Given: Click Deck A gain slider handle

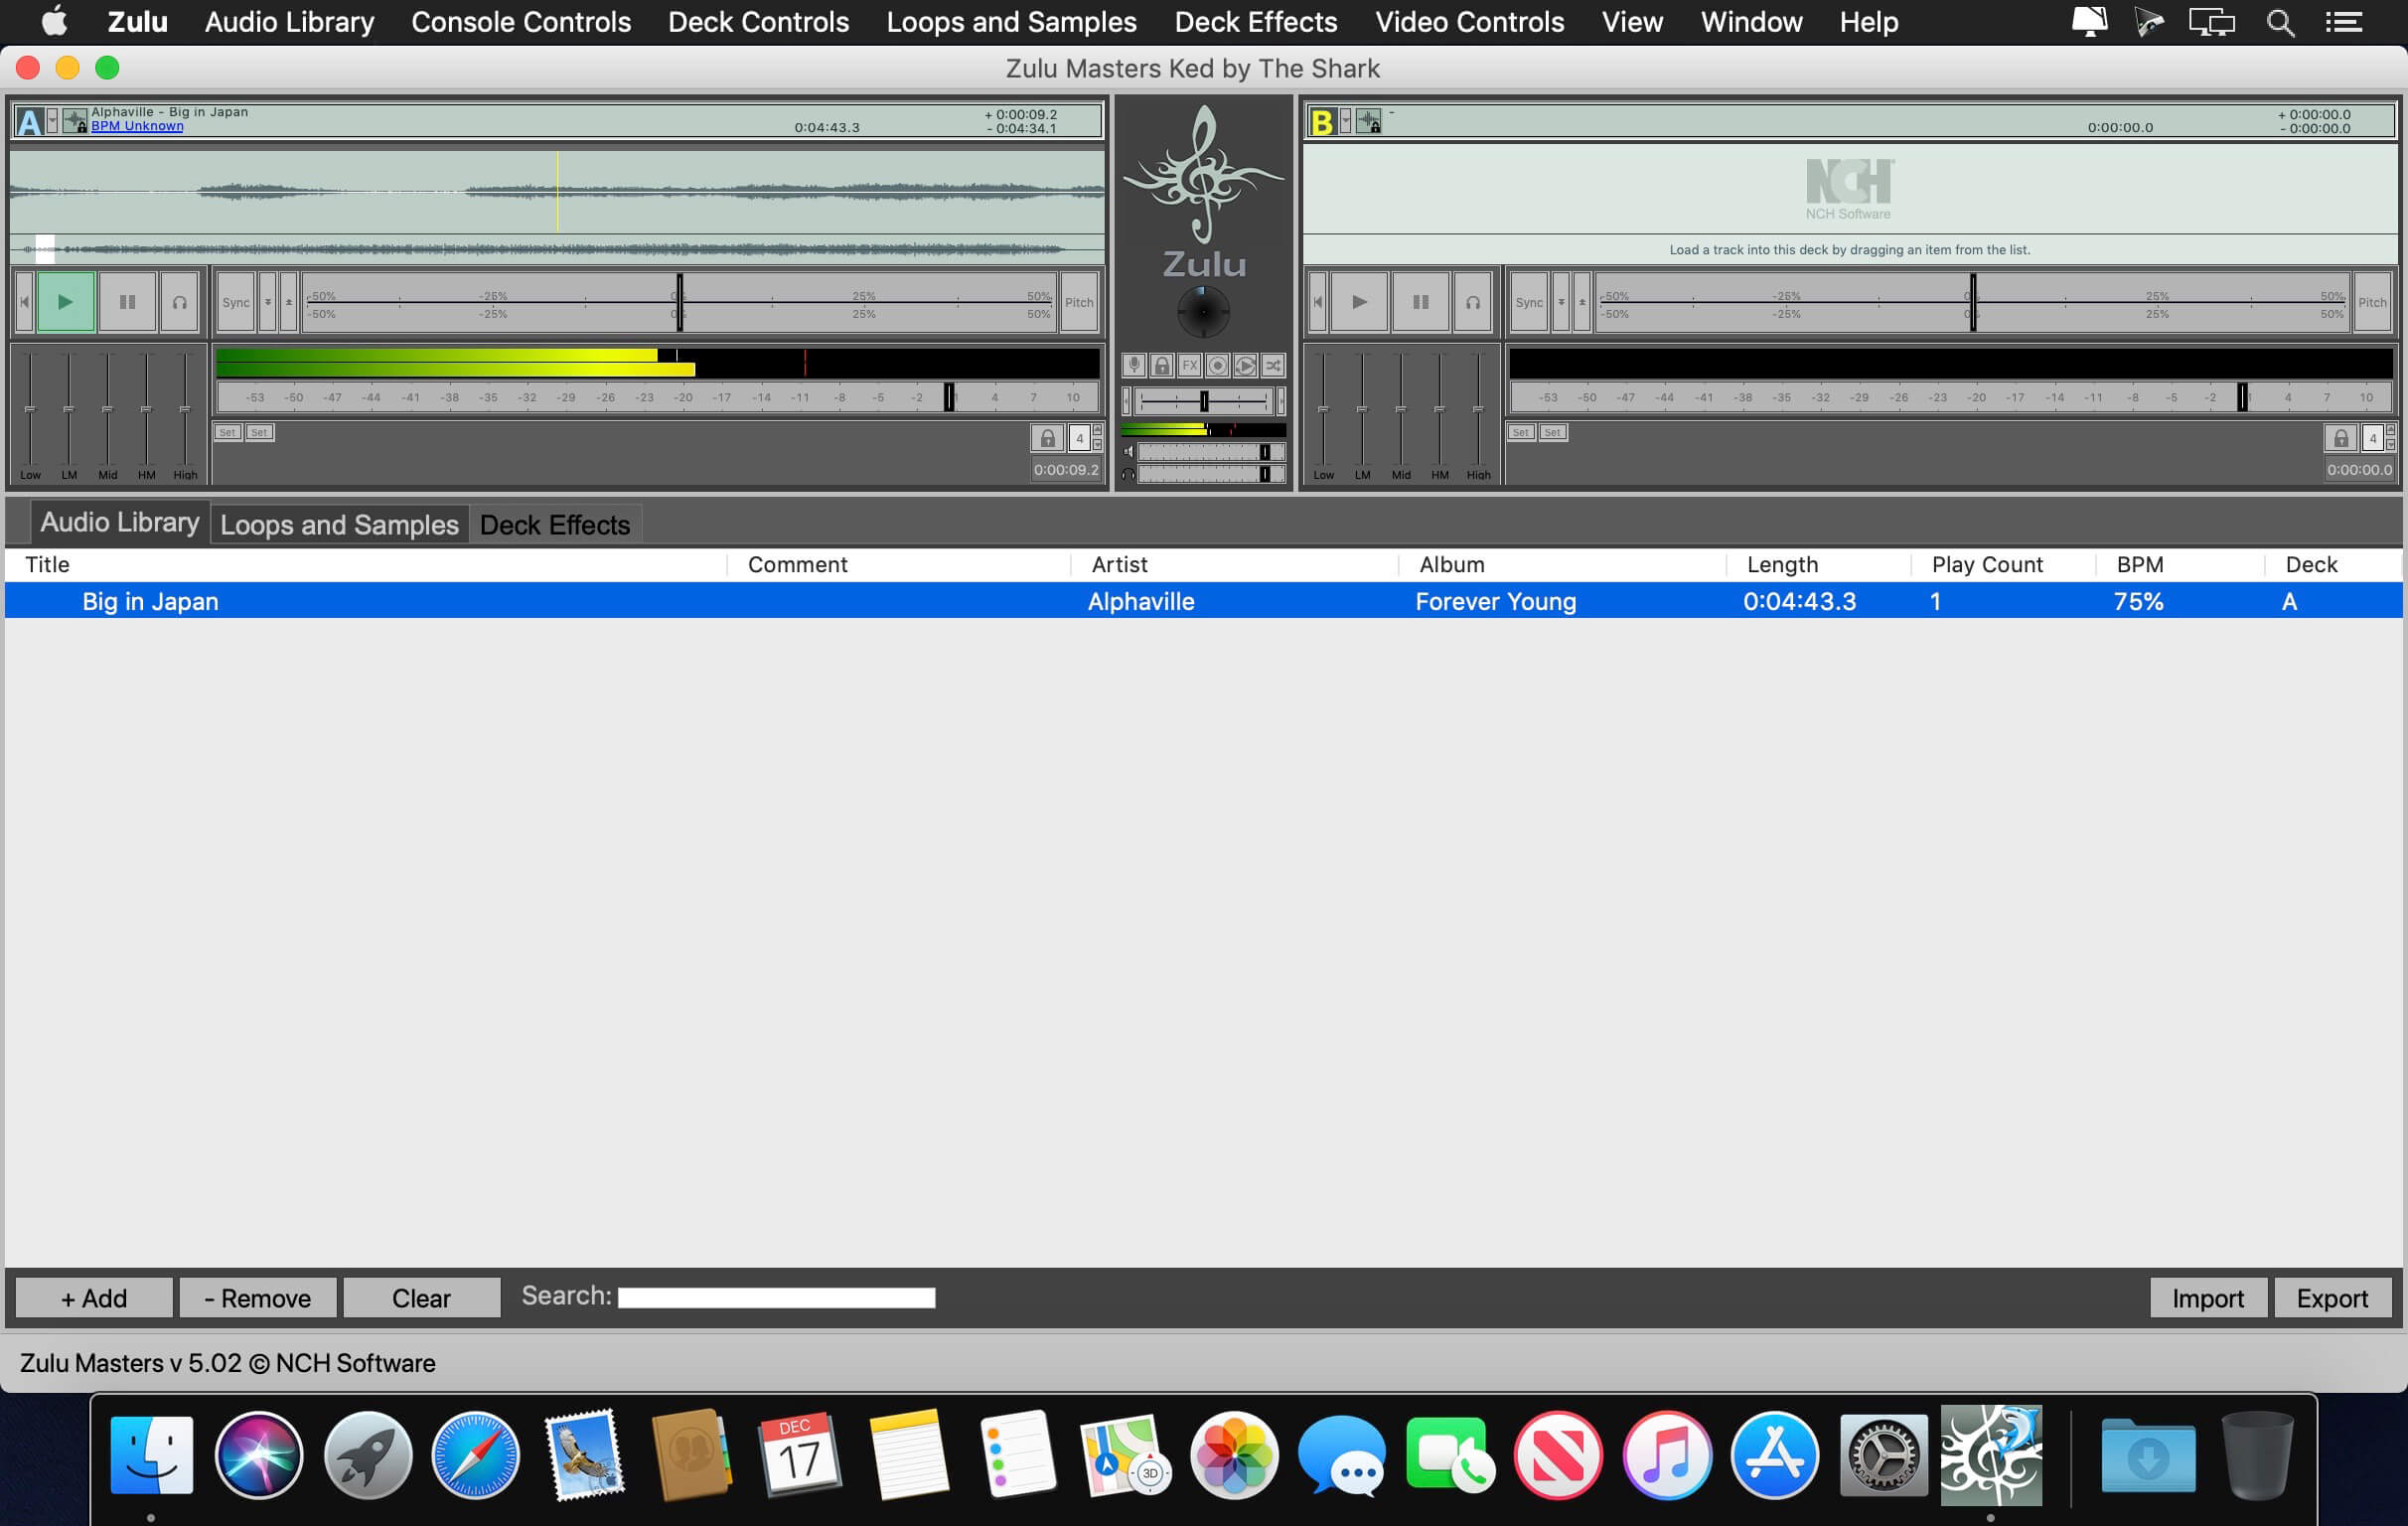Looking at the screenshot, I should click(950, 397).
